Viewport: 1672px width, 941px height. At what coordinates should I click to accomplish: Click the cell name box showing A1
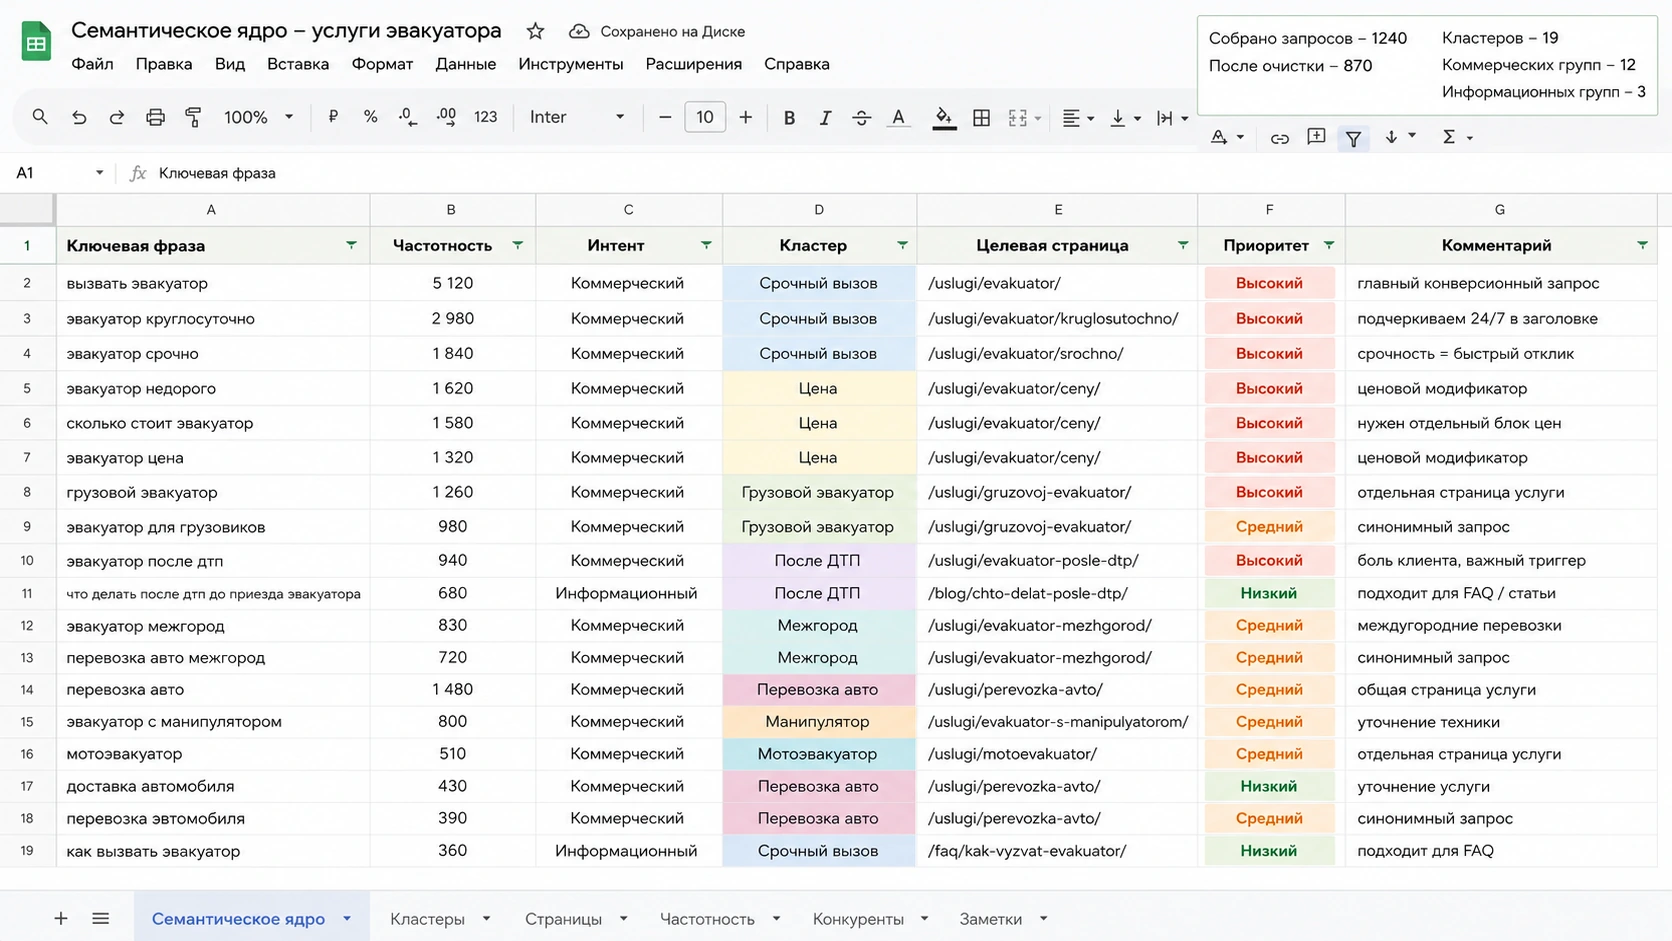(59, 173)
